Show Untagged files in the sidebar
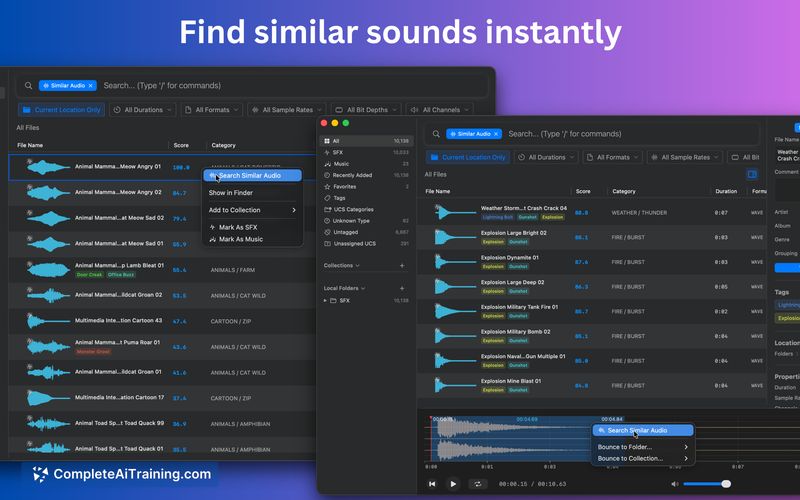This screenshot has width=800, height=500. pyautogui.click(x=366, y=232)
